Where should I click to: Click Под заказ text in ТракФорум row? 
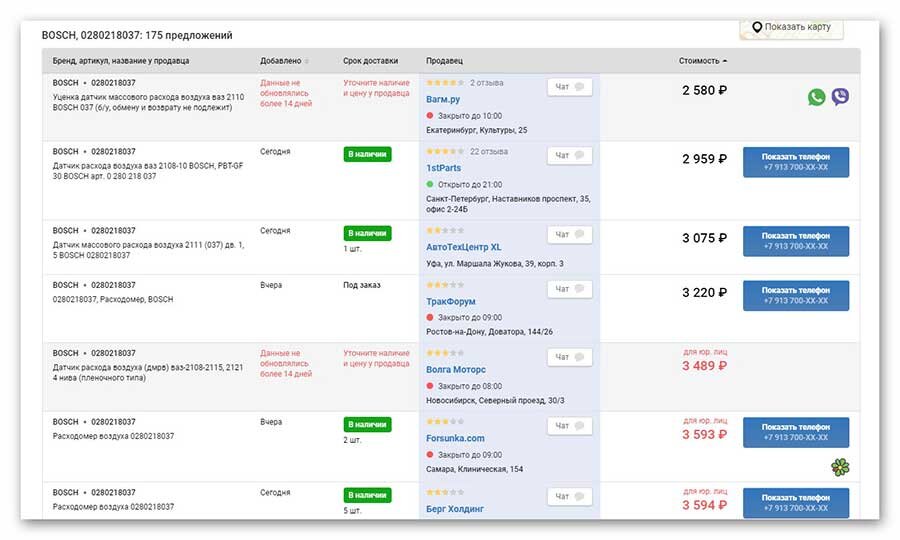[x=362, y=285]
